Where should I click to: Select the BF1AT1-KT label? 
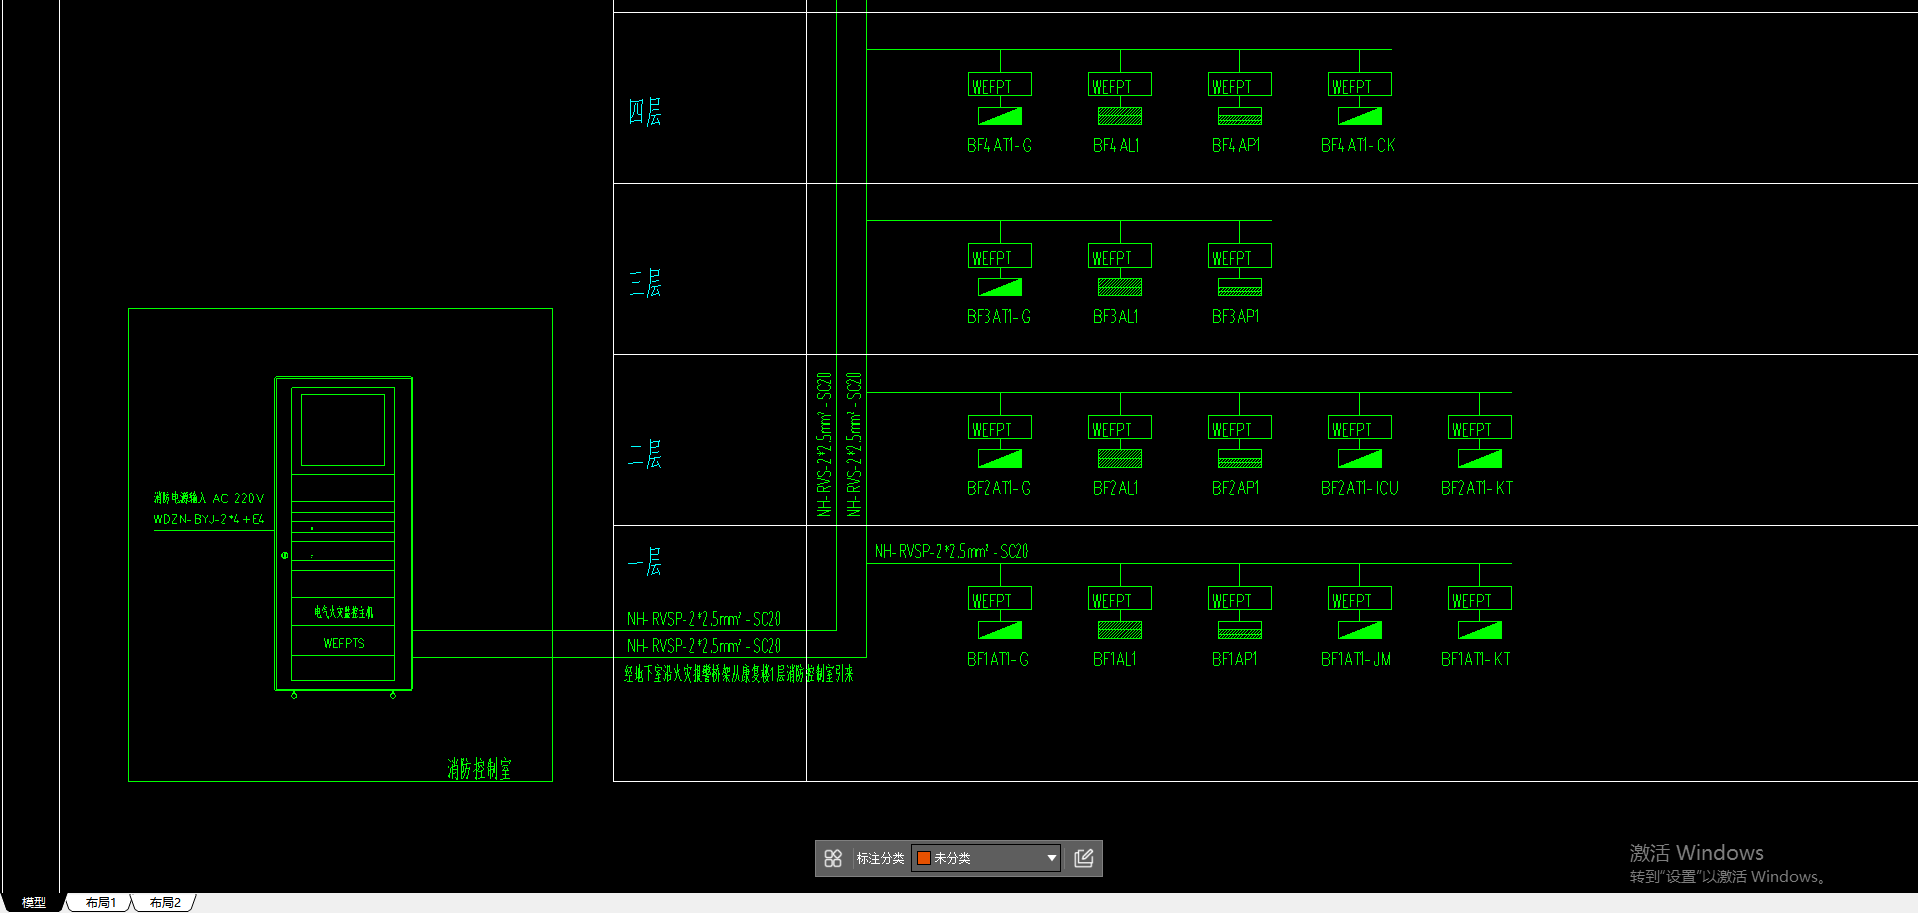point(1476,659)
